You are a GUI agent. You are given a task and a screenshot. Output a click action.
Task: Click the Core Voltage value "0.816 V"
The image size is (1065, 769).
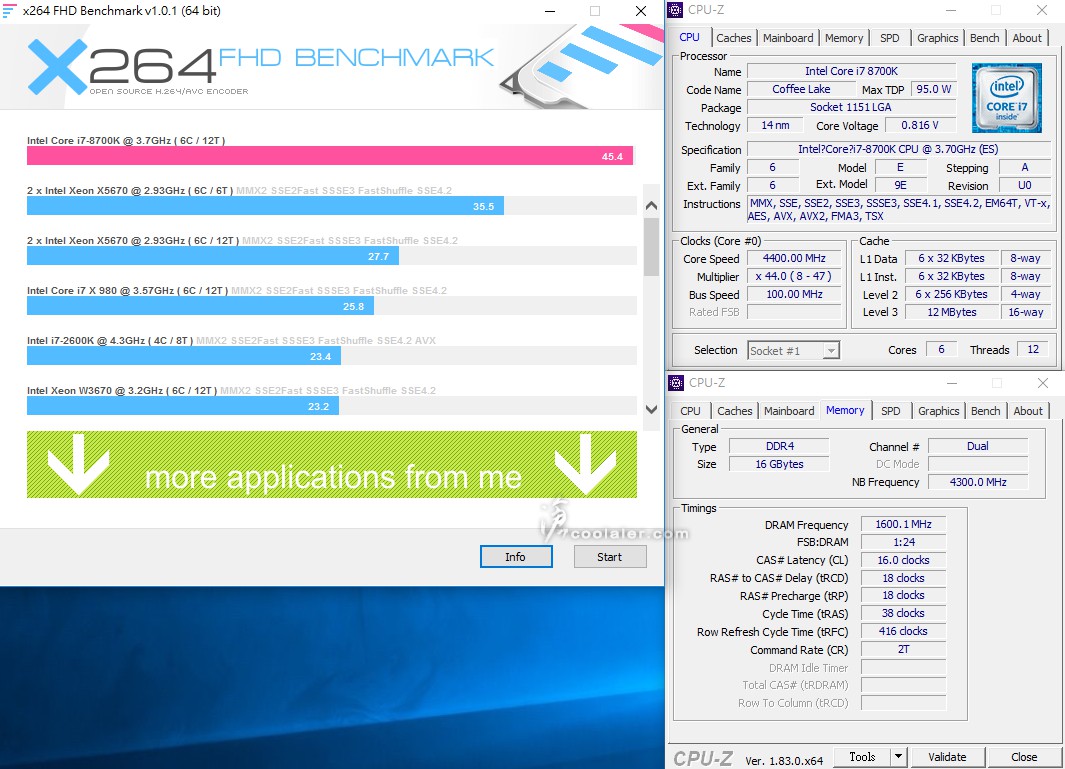point(920,125)
